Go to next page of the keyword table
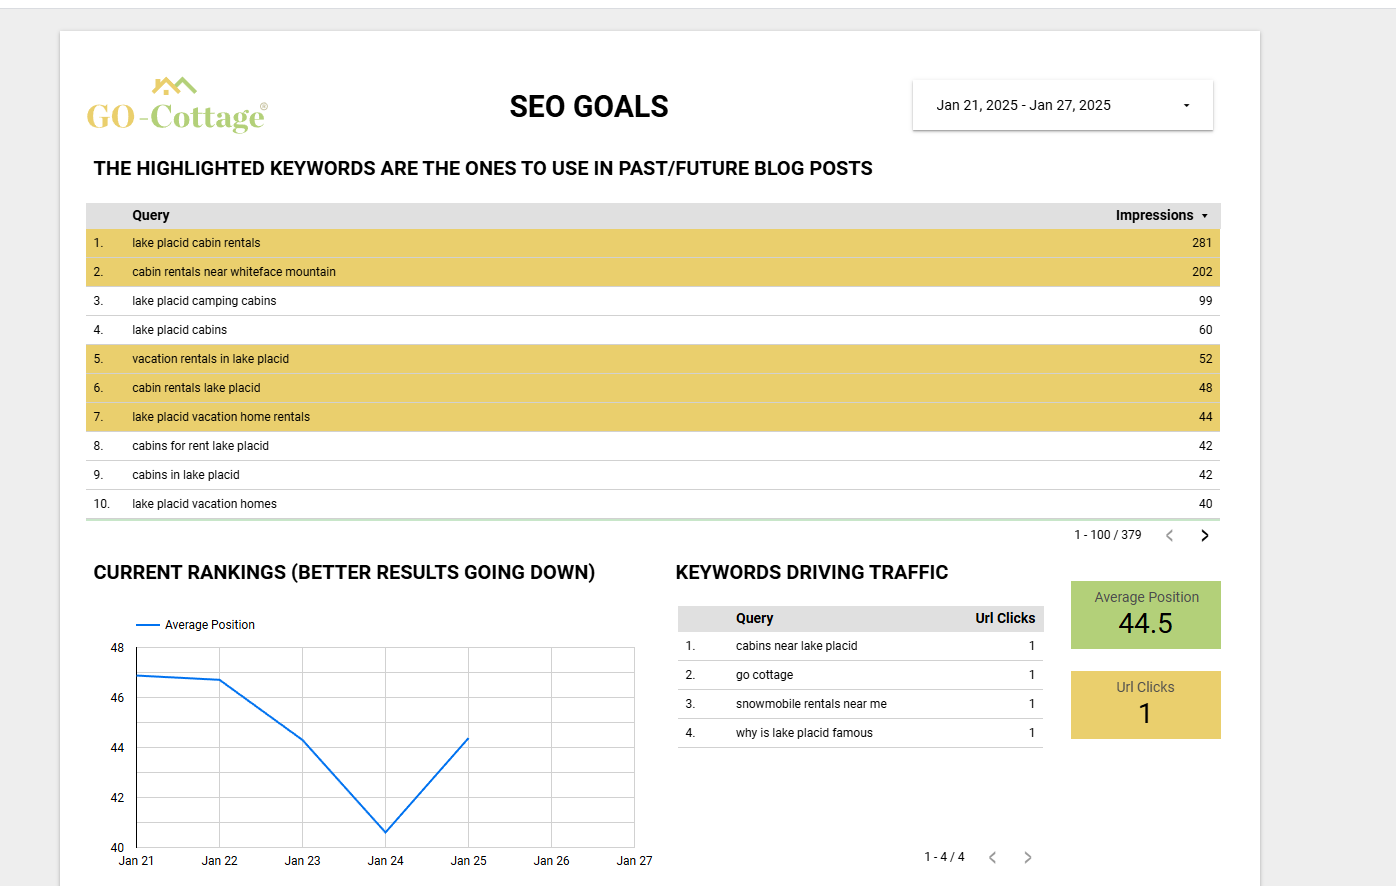 pyautogui.click(x=1204, y=535)
